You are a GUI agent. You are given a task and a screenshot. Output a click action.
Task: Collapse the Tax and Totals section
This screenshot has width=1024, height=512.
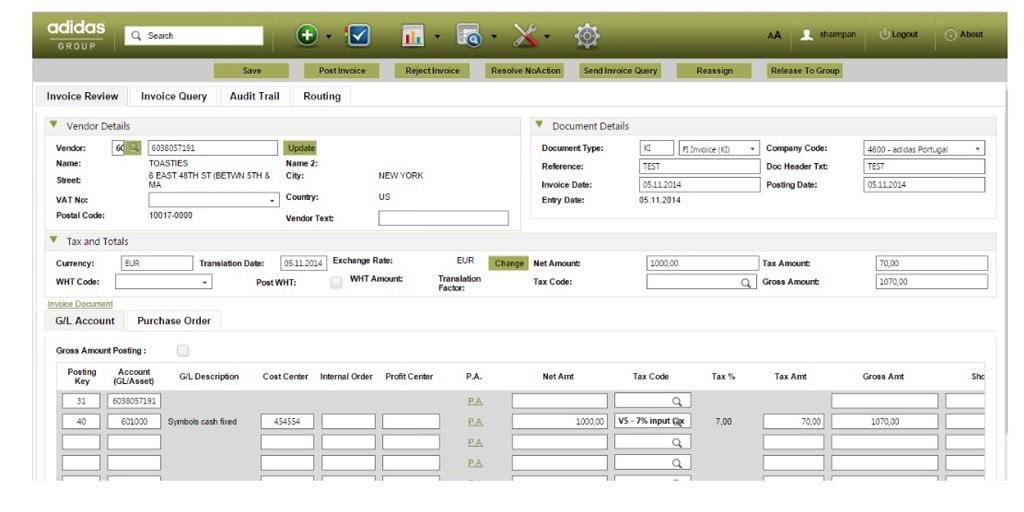pos(54,240)
